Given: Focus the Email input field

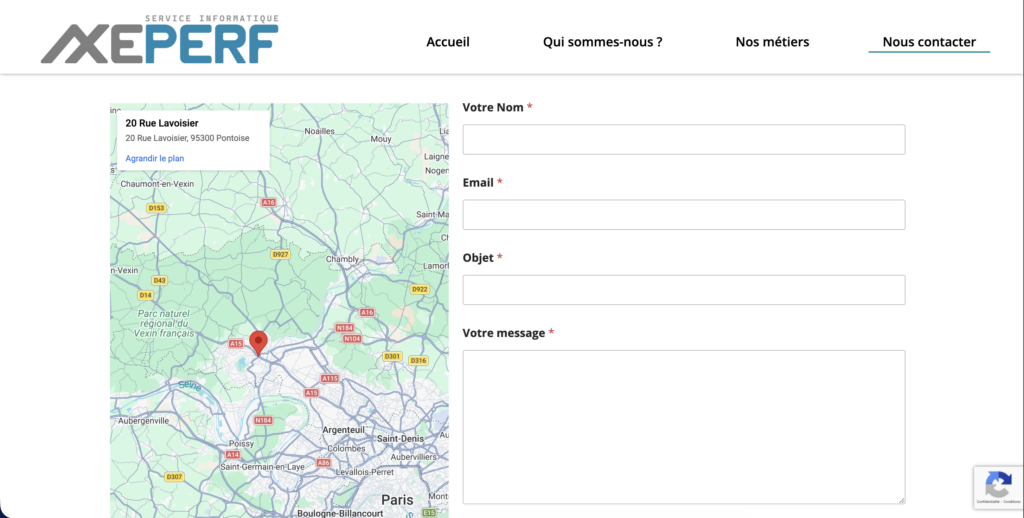Looking at the screenshot, I should [x=683, y=214].
